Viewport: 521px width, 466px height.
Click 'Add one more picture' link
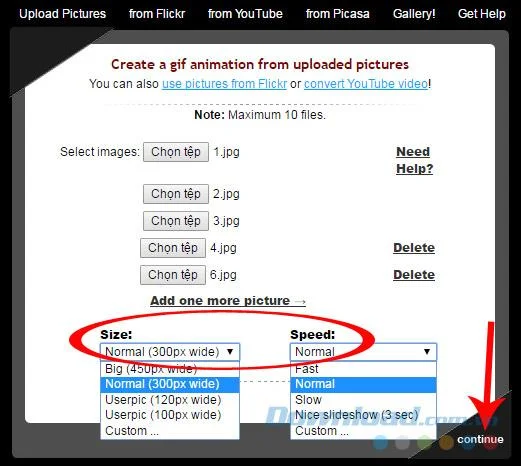(x=228, y=301)
